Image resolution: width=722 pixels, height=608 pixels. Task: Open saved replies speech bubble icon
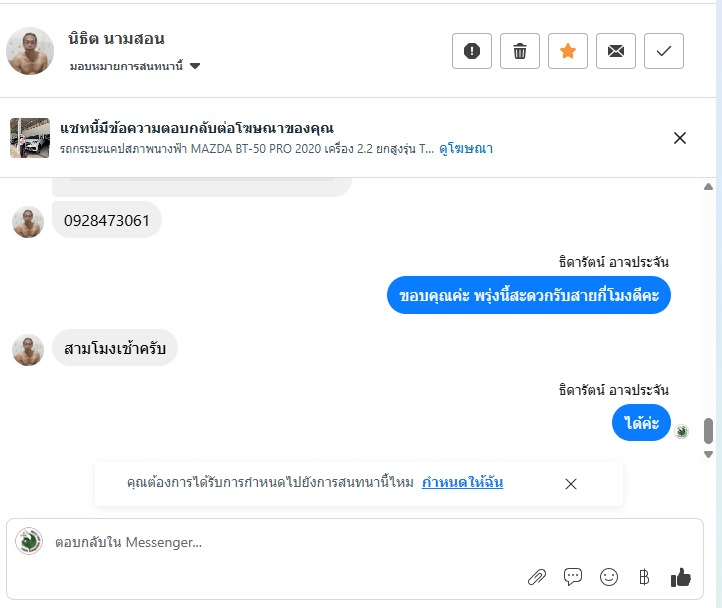click(573, 577)
